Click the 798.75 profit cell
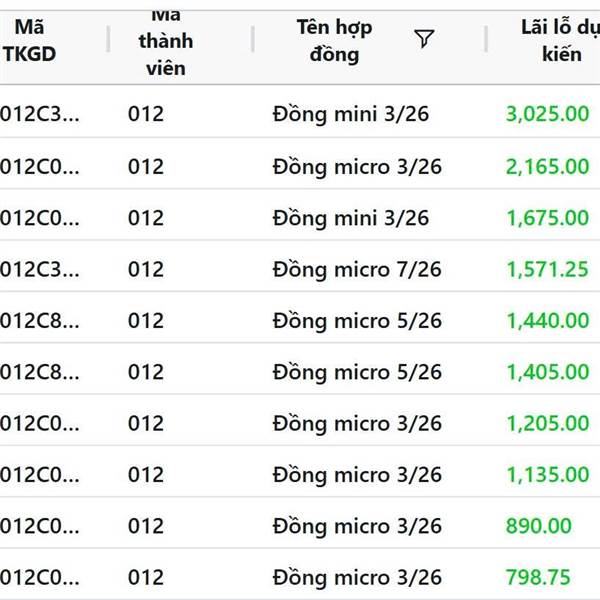 coord(538,578)
